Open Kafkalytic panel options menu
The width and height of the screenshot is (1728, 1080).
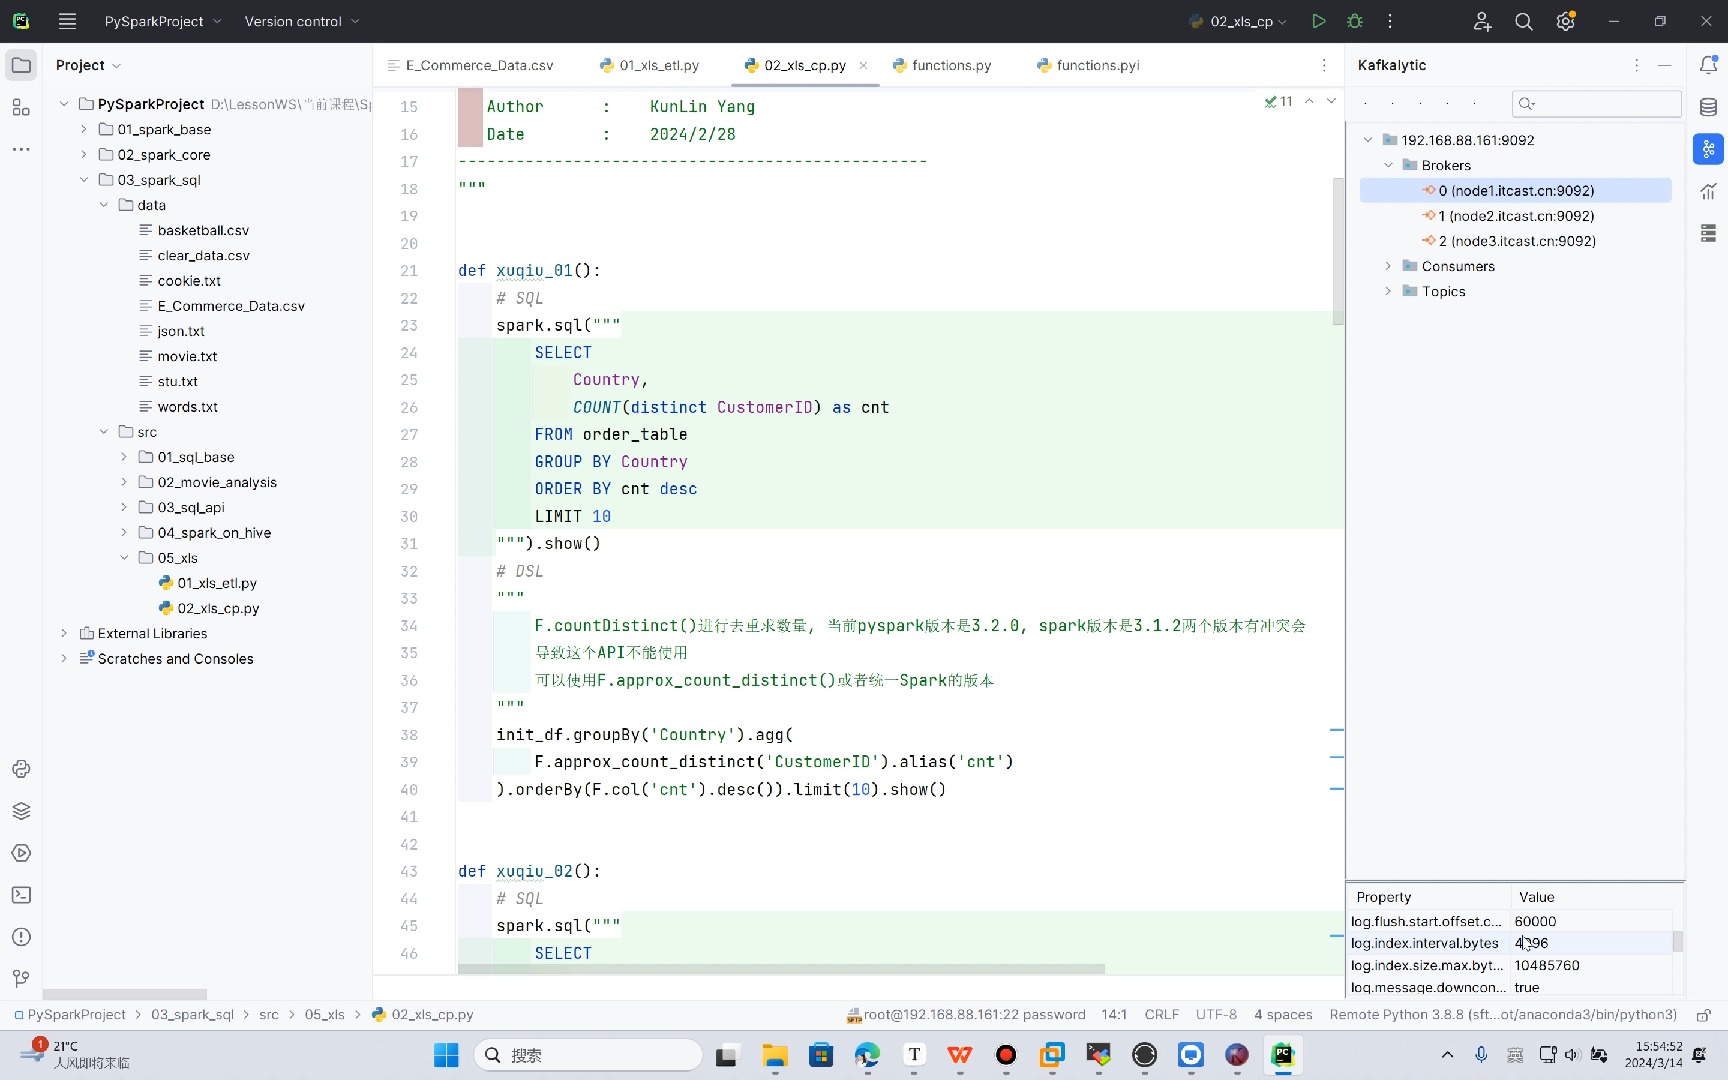1636,65
